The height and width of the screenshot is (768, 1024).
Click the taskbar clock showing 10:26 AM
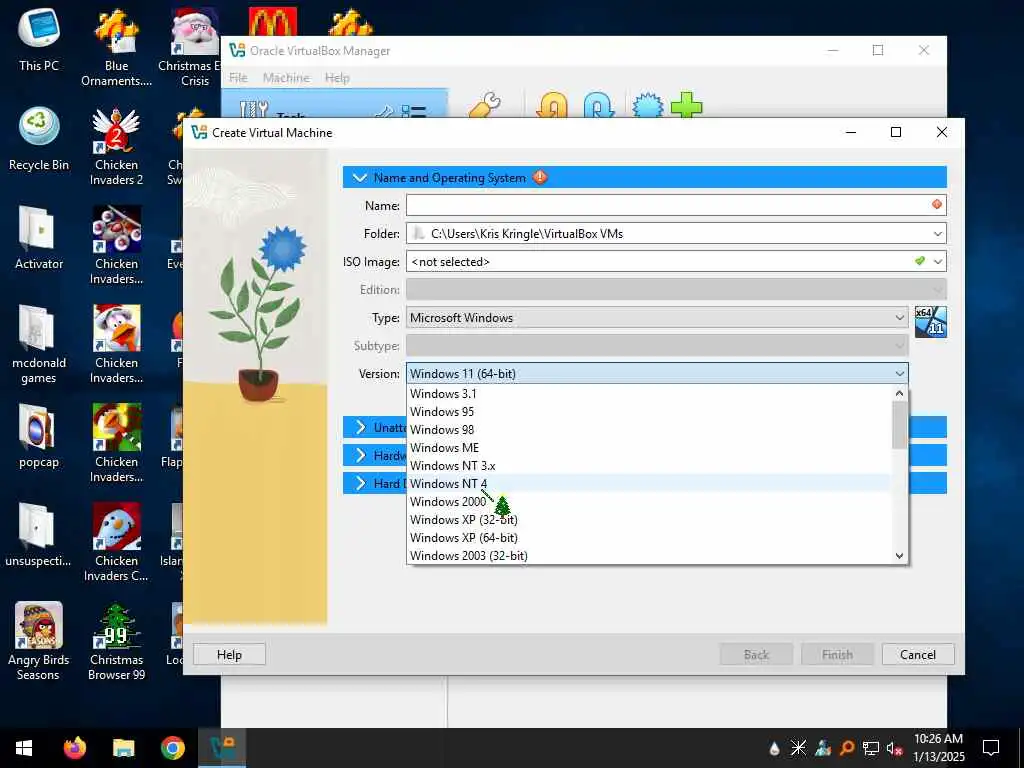coord(938,748)
